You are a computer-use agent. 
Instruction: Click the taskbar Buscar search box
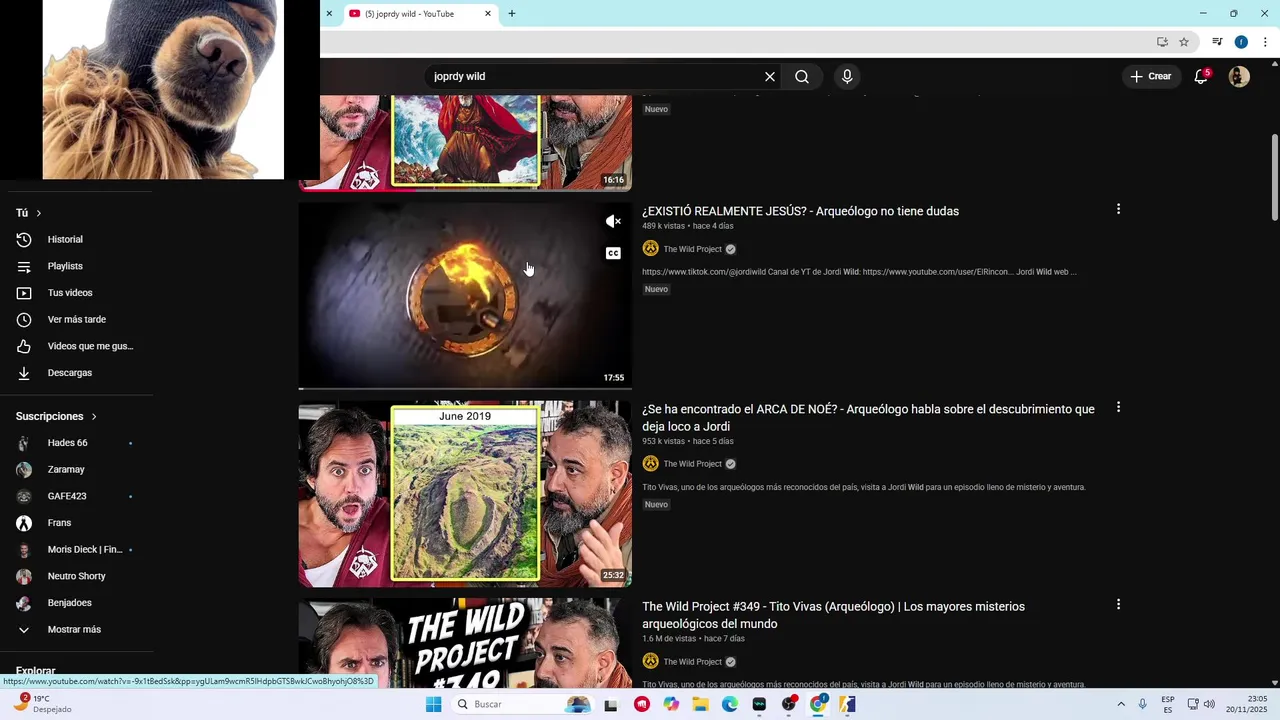pos(522,704)
